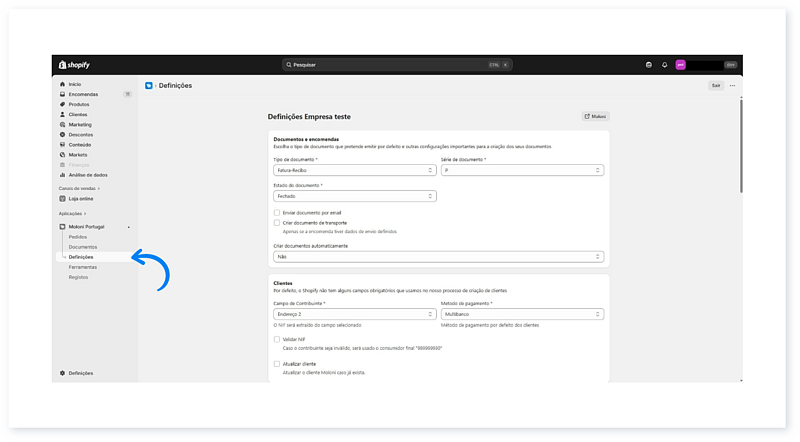Open Ferramentas in Moloni submenu

click(x=84, y=267)
